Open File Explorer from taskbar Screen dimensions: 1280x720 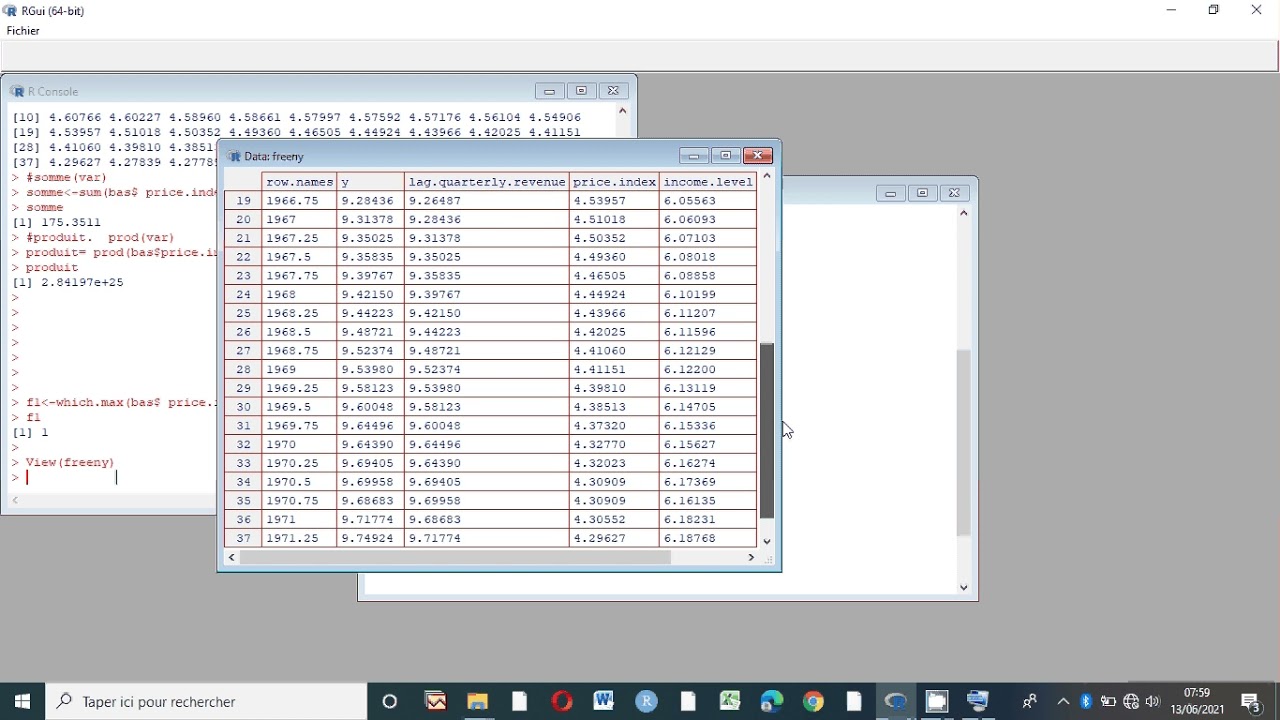coord(477,702)
